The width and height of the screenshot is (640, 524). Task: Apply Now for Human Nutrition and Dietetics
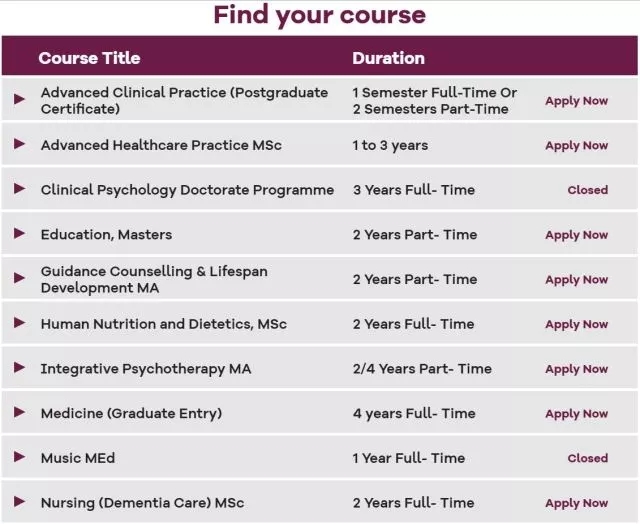pyautogui.click(x=576, y=324)
